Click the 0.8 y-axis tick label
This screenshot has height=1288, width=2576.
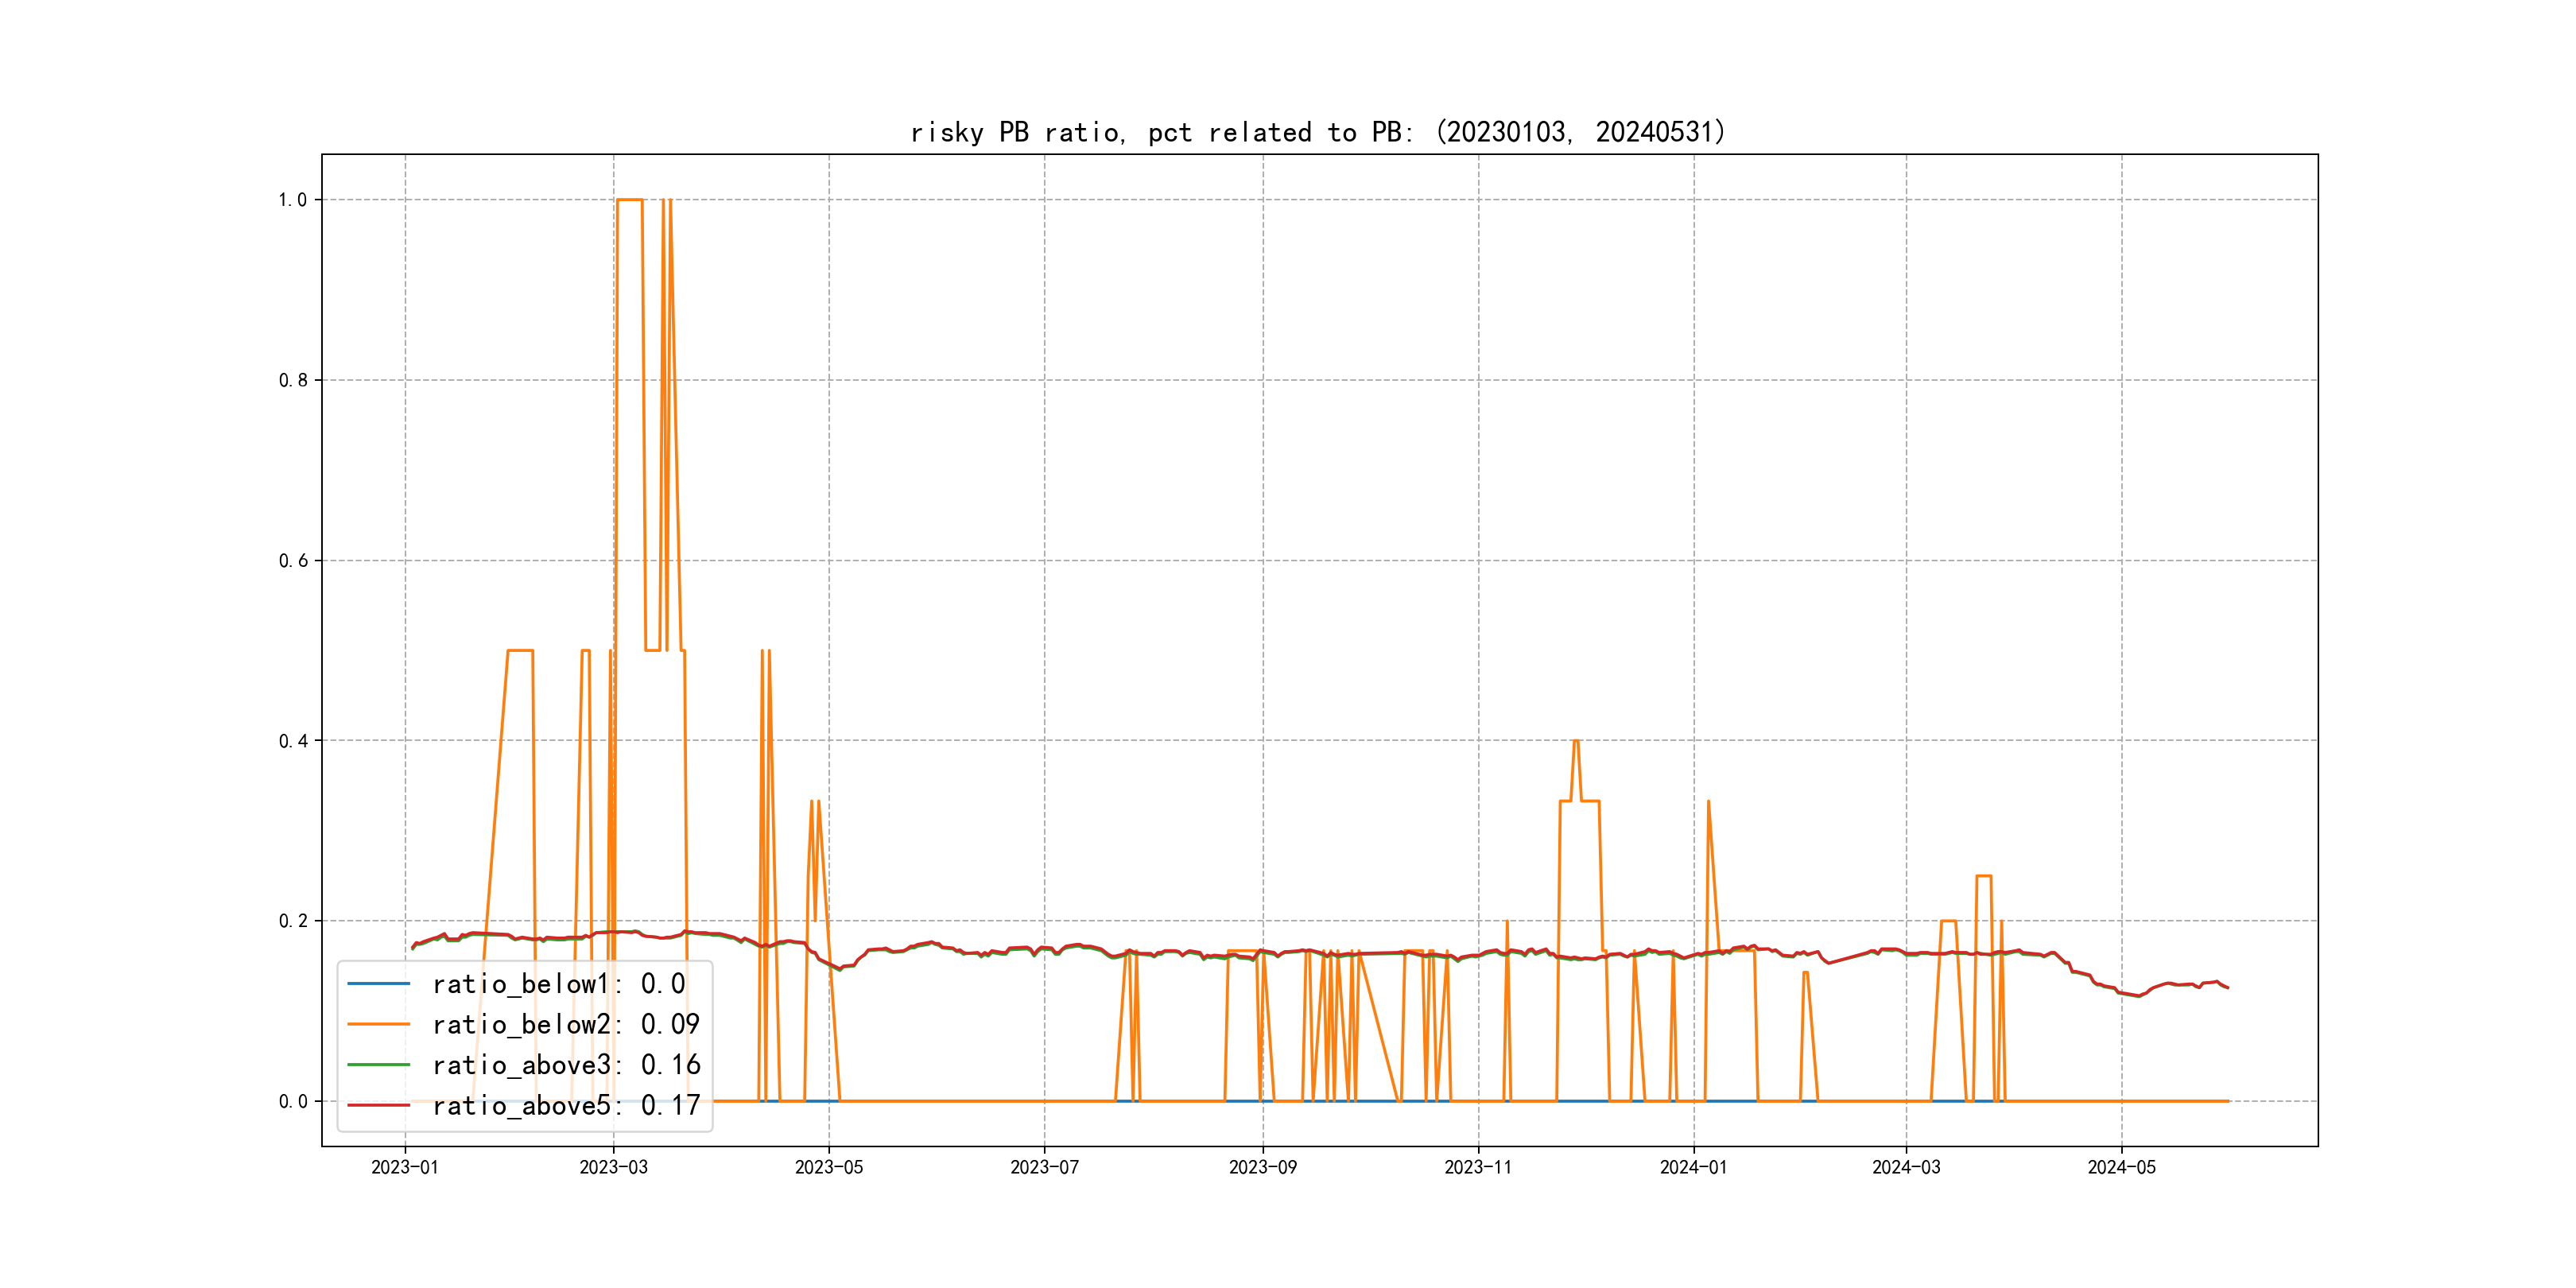pos(292,380)
